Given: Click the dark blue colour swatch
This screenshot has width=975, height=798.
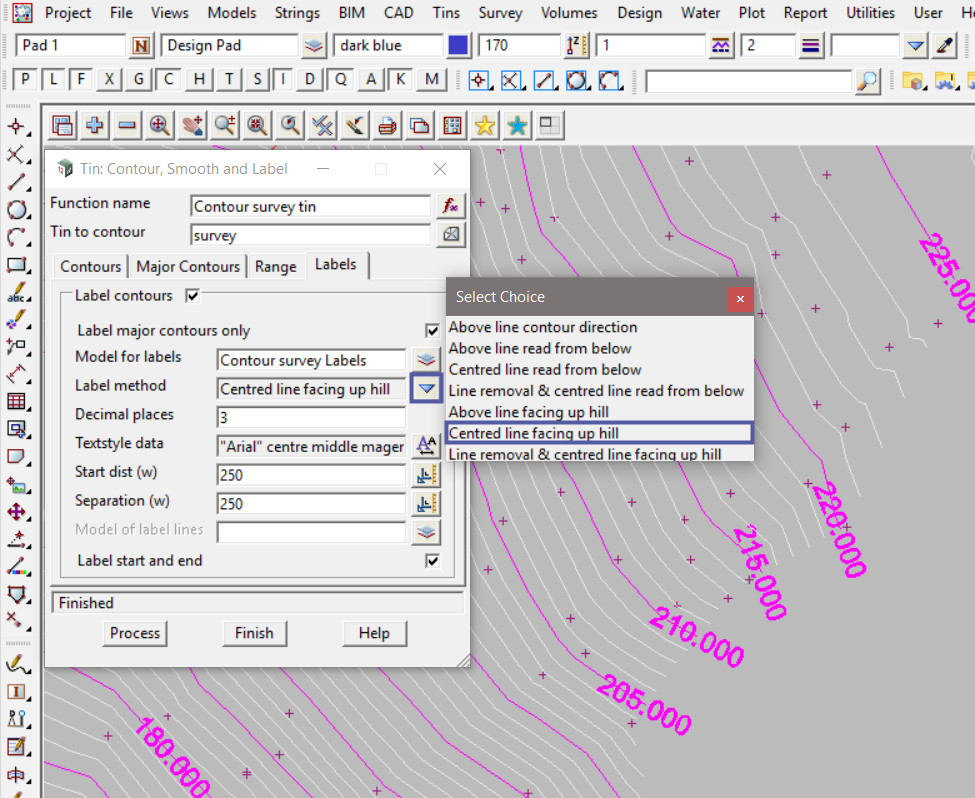Looking at the screenshot, I should 458,46.
